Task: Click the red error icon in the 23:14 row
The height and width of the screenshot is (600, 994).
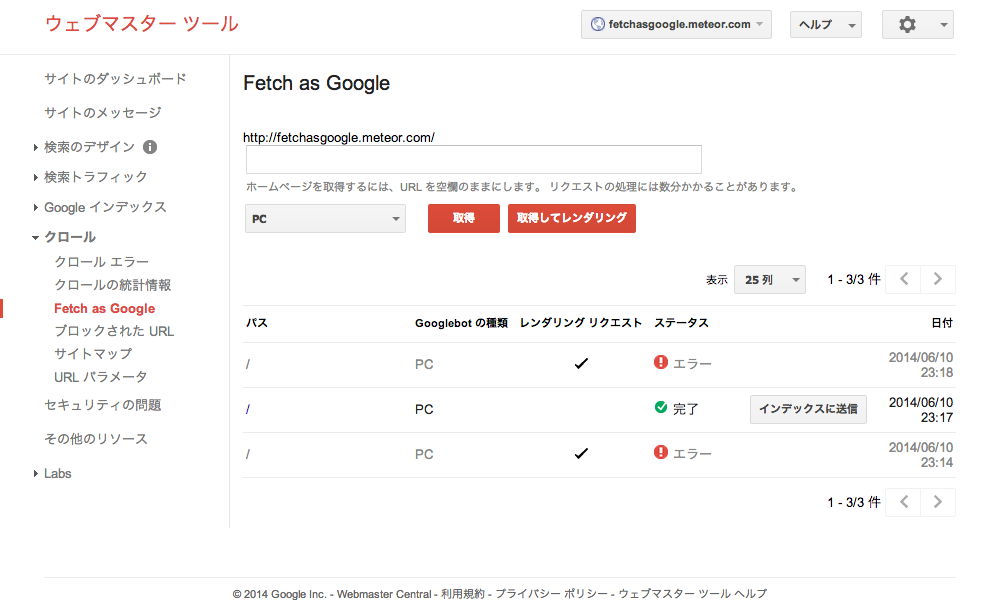Action: (661, 452)
